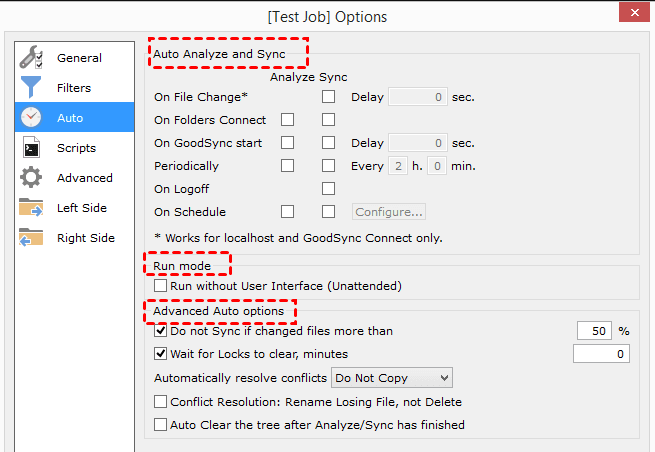The height and width of the screenshot is (452, 655).
Task: Enable Sync on File Change checkbox
Action: pyautogui.click(x=328, y=97)
